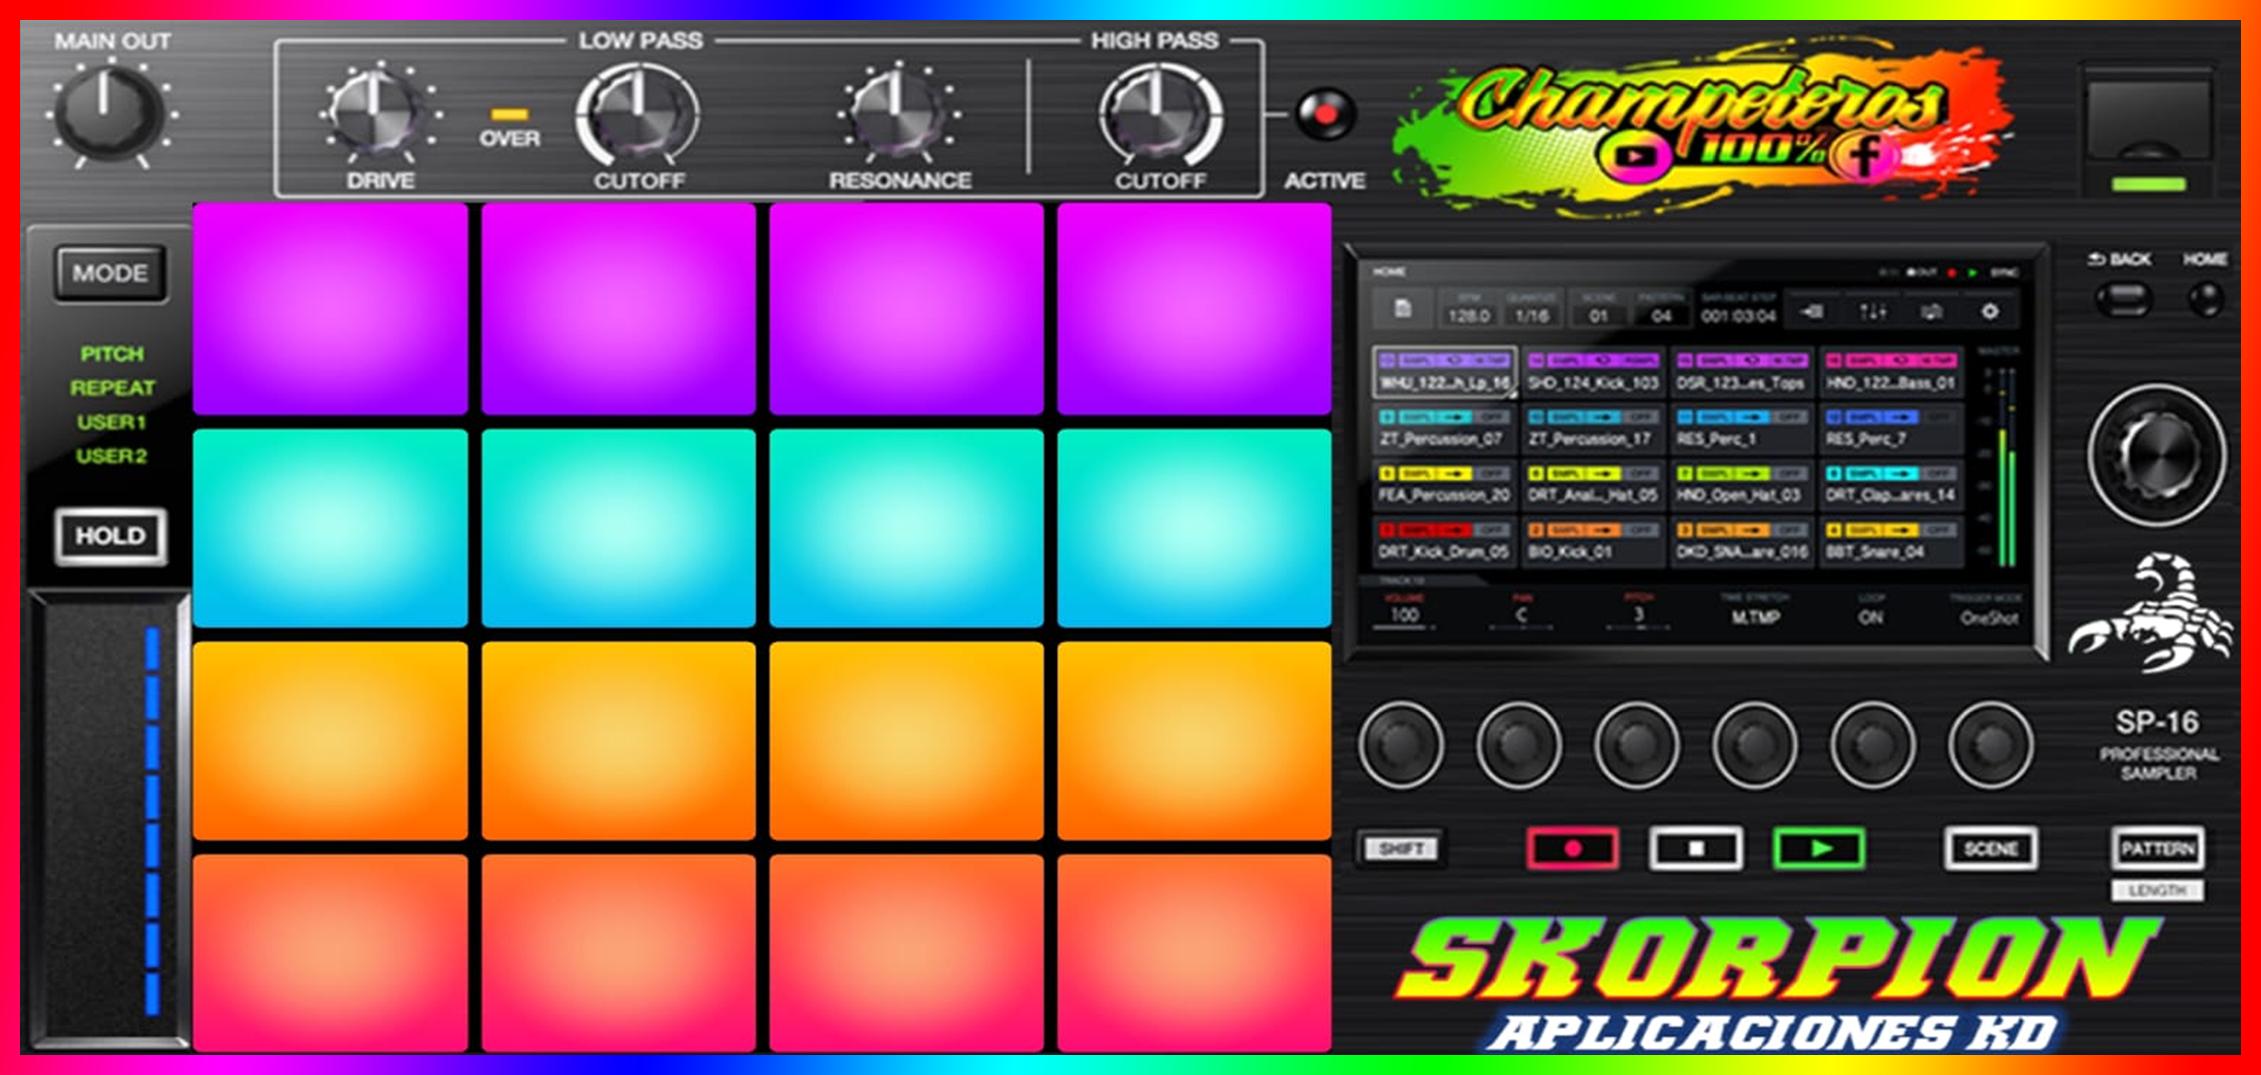The width and height of the screenshot is (2261, 1075).
Task: Click the MODE button
Action: 110,273
